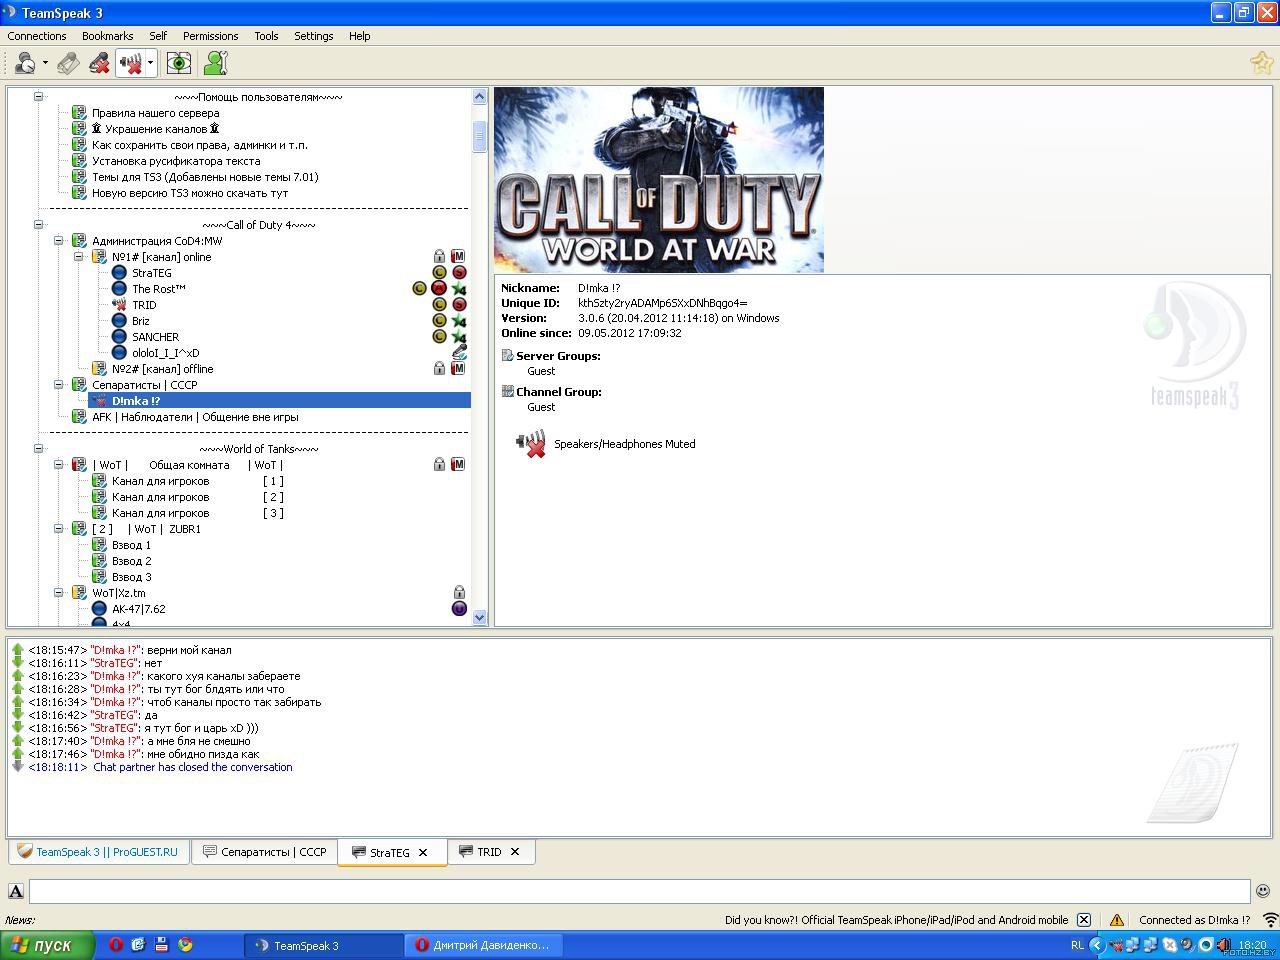
Task: Toggle the Subscribe to All Channels eye icon
Action: point(179,63)
